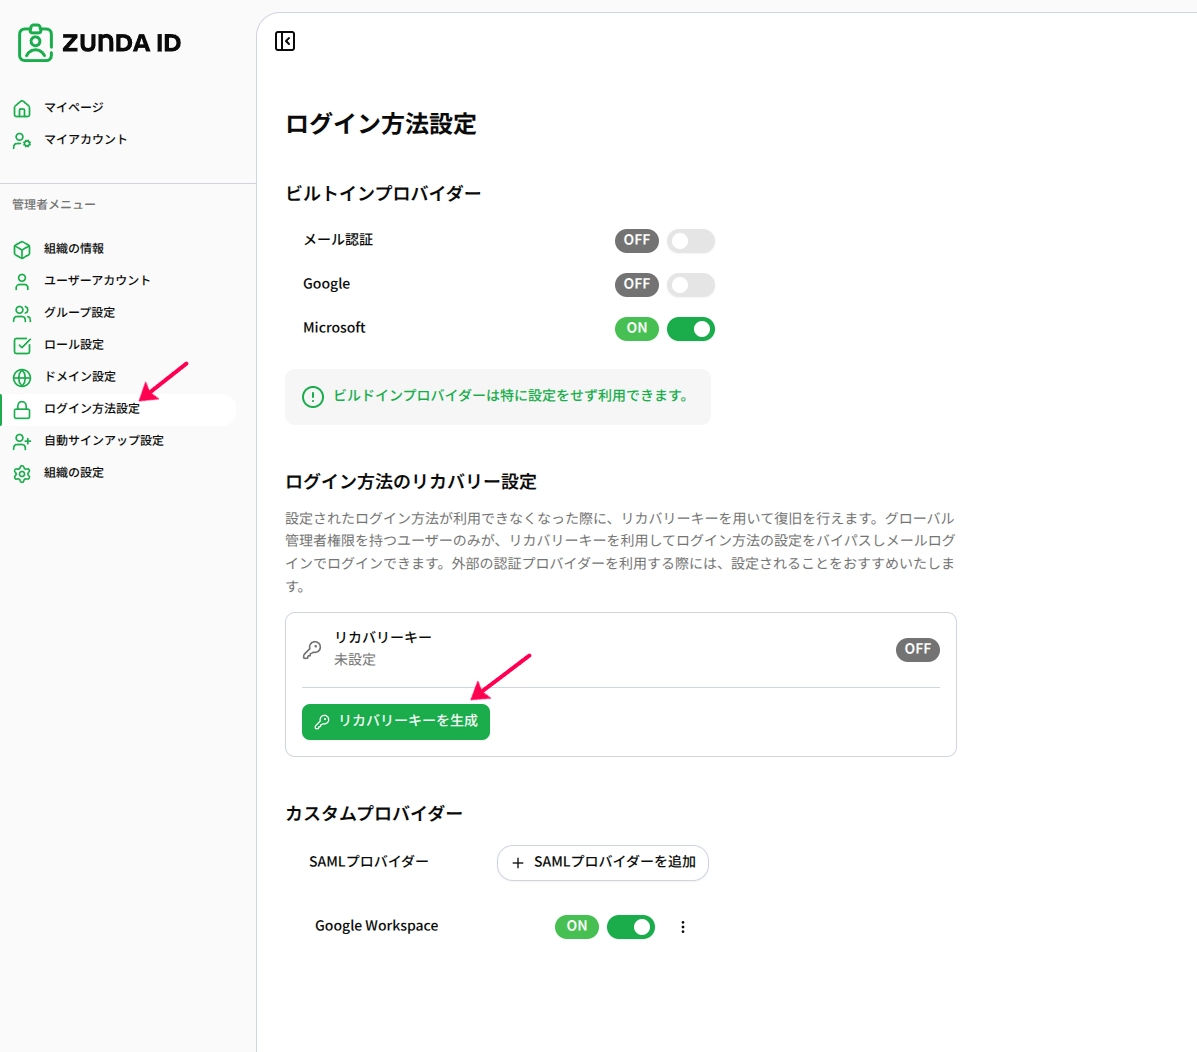Disable the Microsoft provider toggle
The width and height of the screenshot is (1197, 1052).
tap(691, 329)
